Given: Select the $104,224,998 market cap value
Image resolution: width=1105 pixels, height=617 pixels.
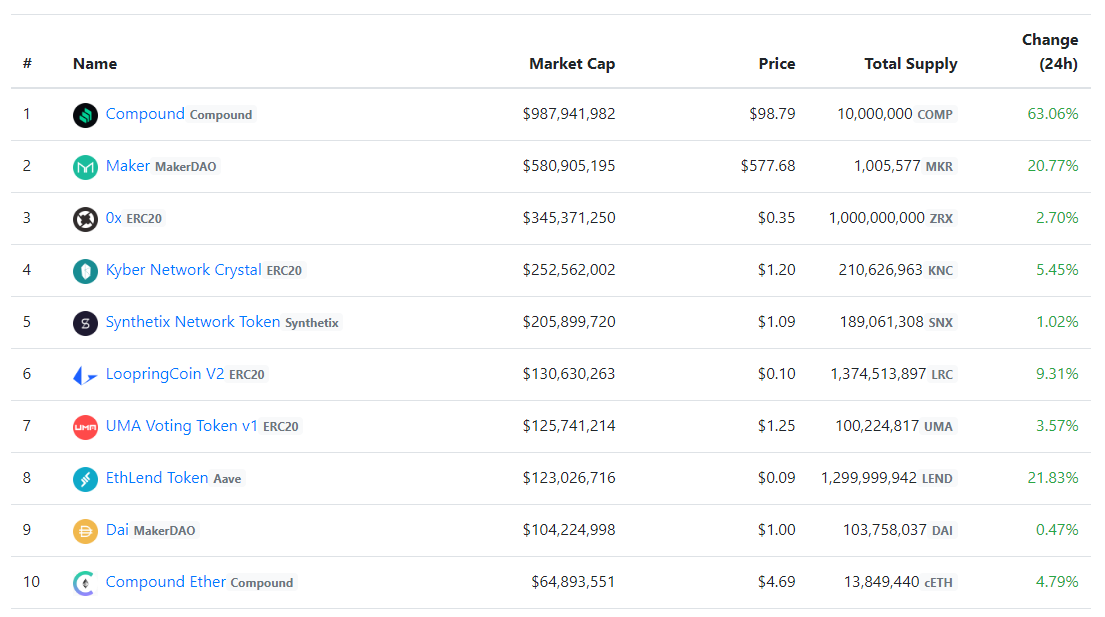Looking at the screenshot, I should [569, 530].
